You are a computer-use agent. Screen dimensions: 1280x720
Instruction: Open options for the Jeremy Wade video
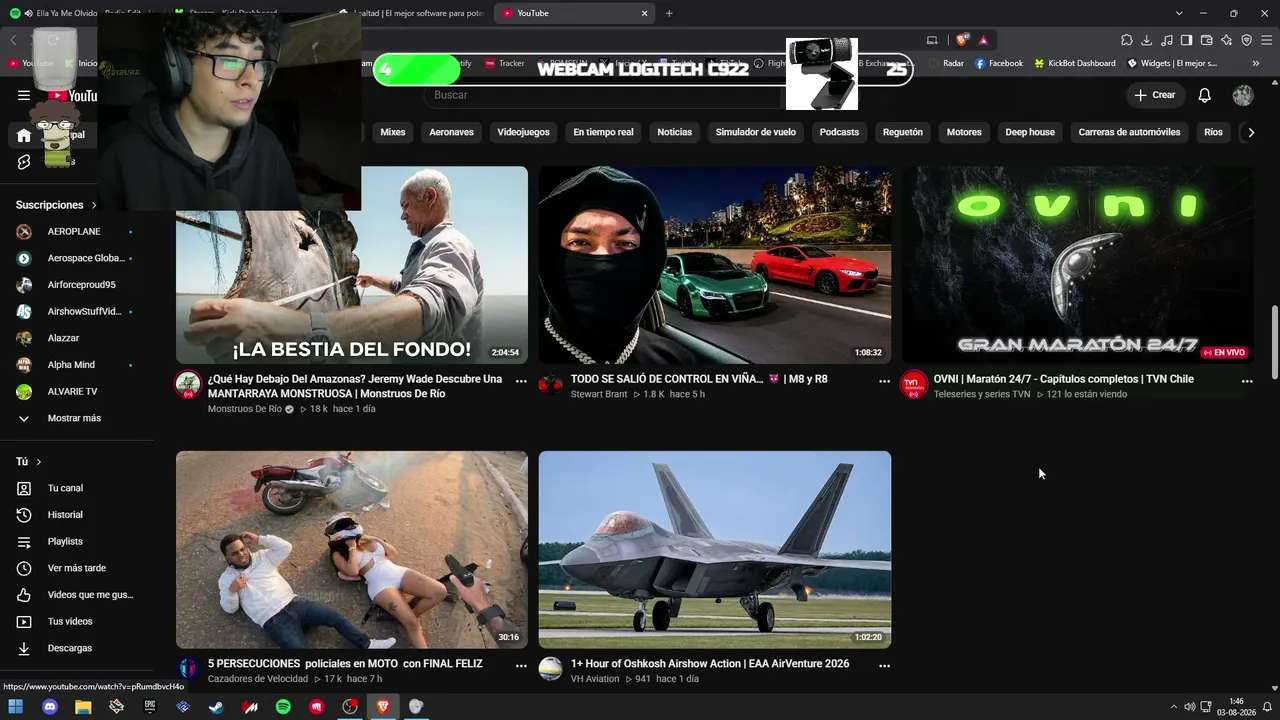point(521,381)
